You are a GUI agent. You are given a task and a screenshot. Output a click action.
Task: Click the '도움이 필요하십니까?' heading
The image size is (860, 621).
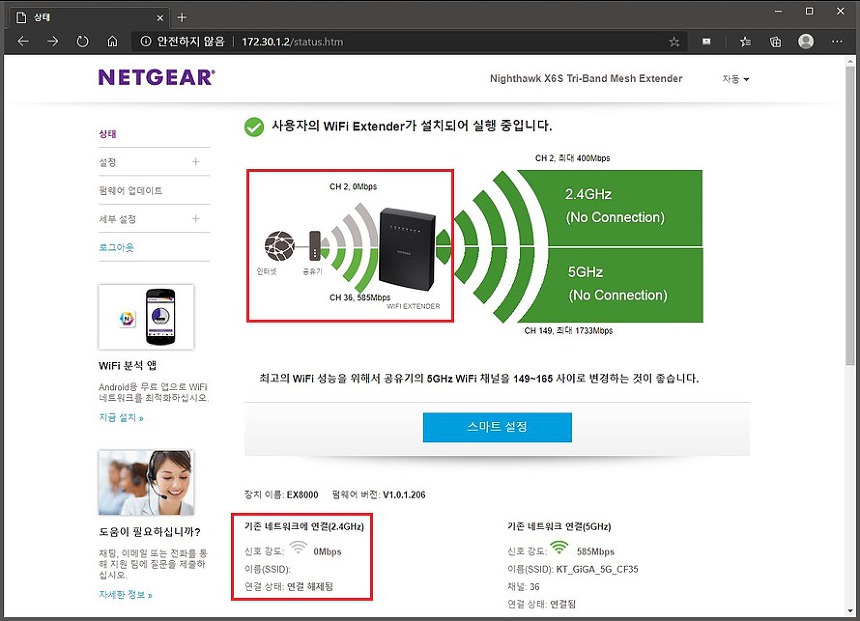tap(150, 532)
